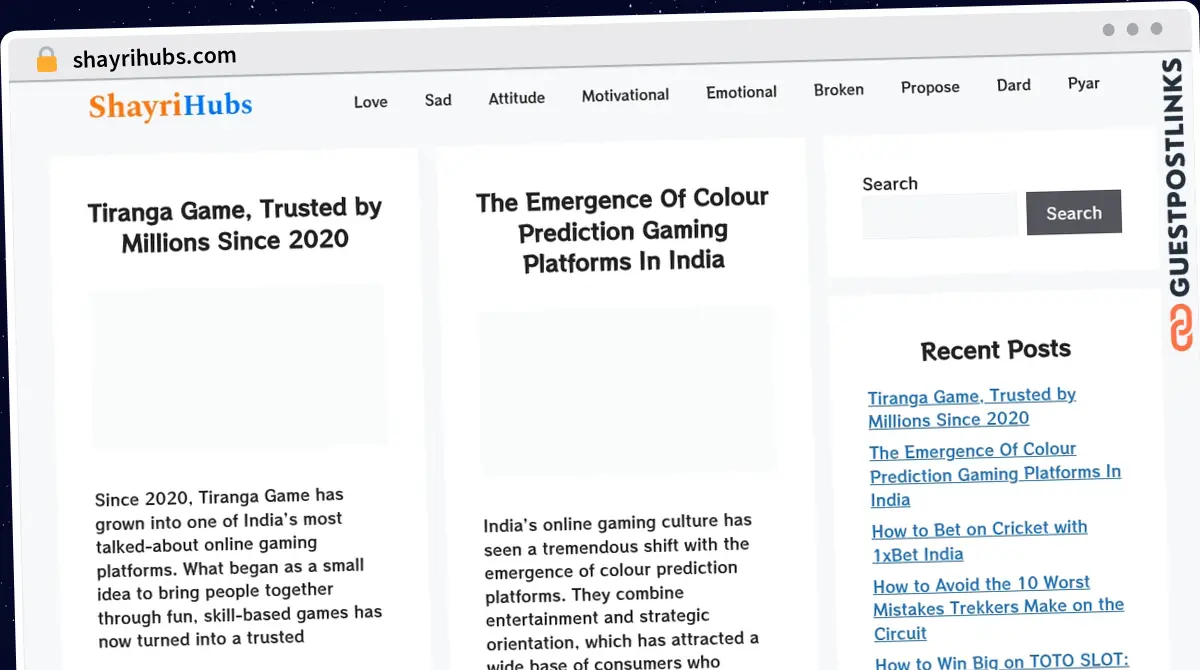Click the ShayriHubs logo
1200x670 pixels.
(x=170, y=106)
